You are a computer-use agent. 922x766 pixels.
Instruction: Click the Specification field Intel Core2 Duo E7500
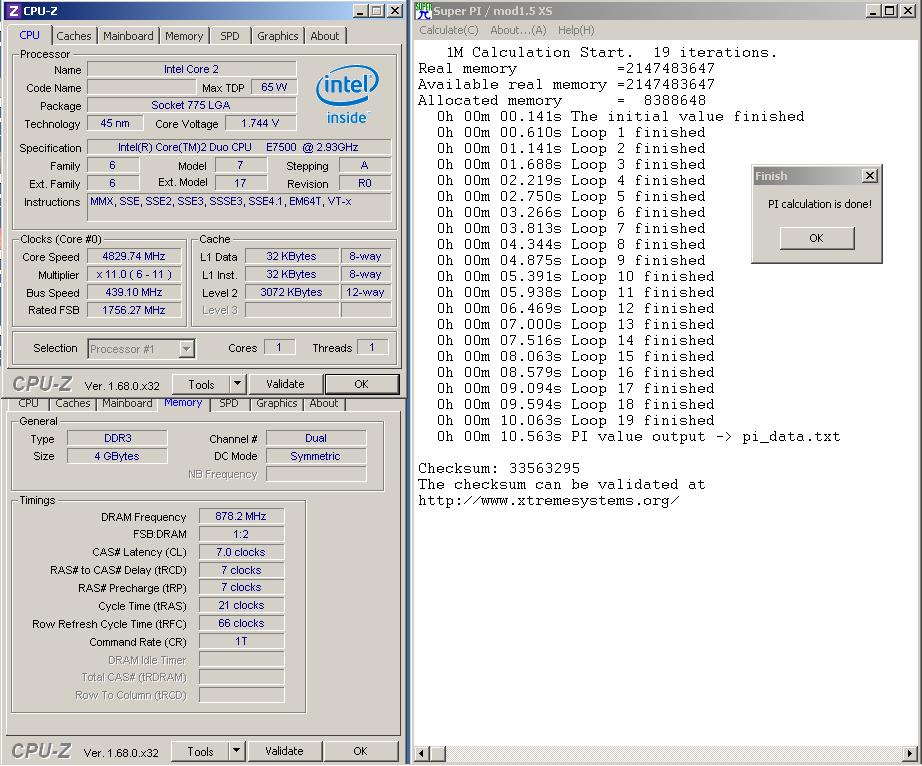point(239,147)
